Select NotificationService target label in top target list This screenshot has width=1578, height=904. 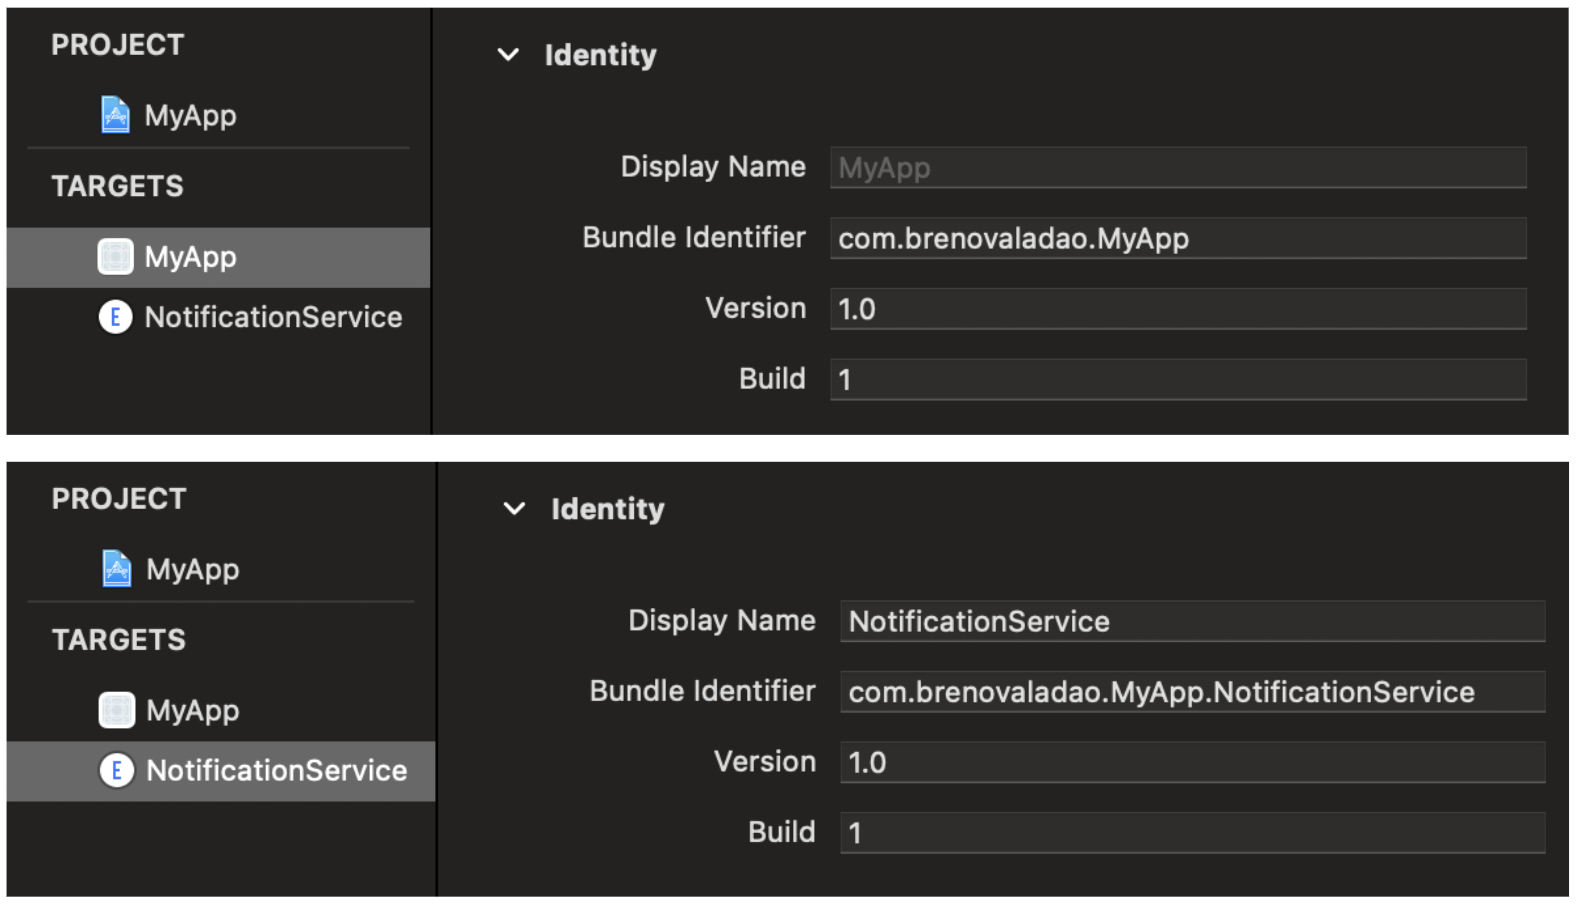[x=273, y=317]
